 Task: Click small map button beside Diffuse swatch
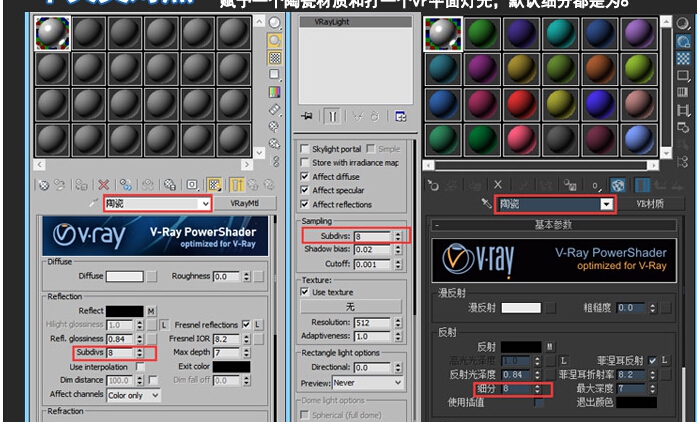(x=152, y=277)
